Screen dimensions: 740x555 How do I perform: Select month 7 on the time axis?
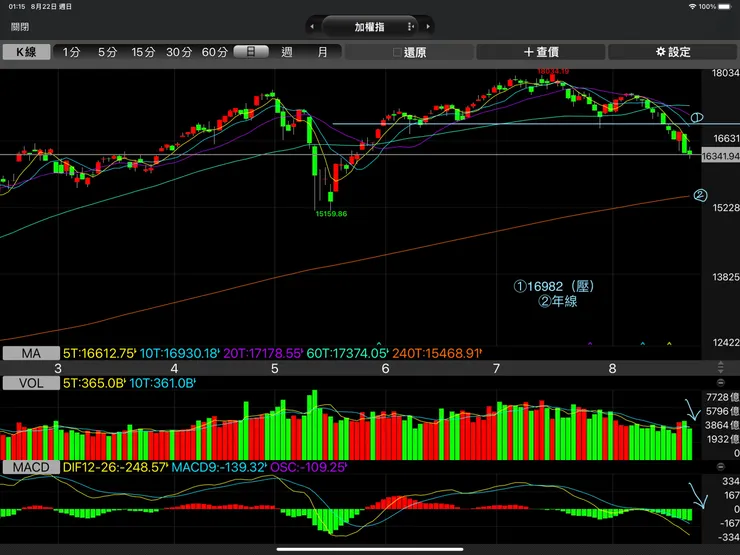496,369
